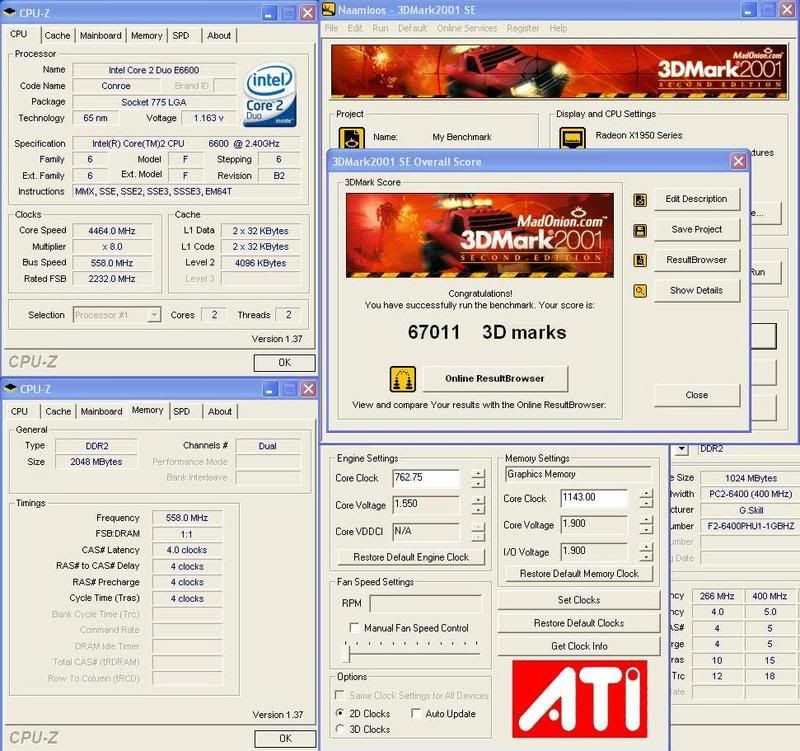Click the I/O Voltage 1.900 field

point(594,552)
